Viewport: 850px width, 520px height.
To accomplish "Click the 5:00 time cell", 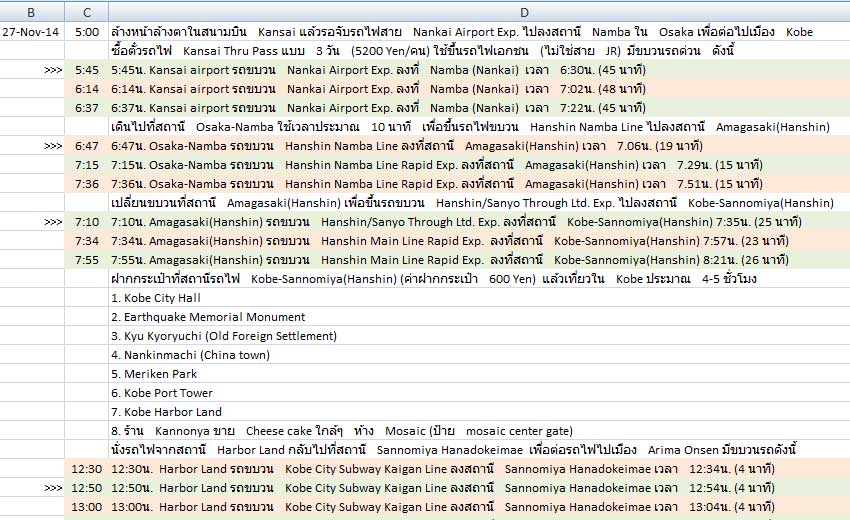I will 87,32.
